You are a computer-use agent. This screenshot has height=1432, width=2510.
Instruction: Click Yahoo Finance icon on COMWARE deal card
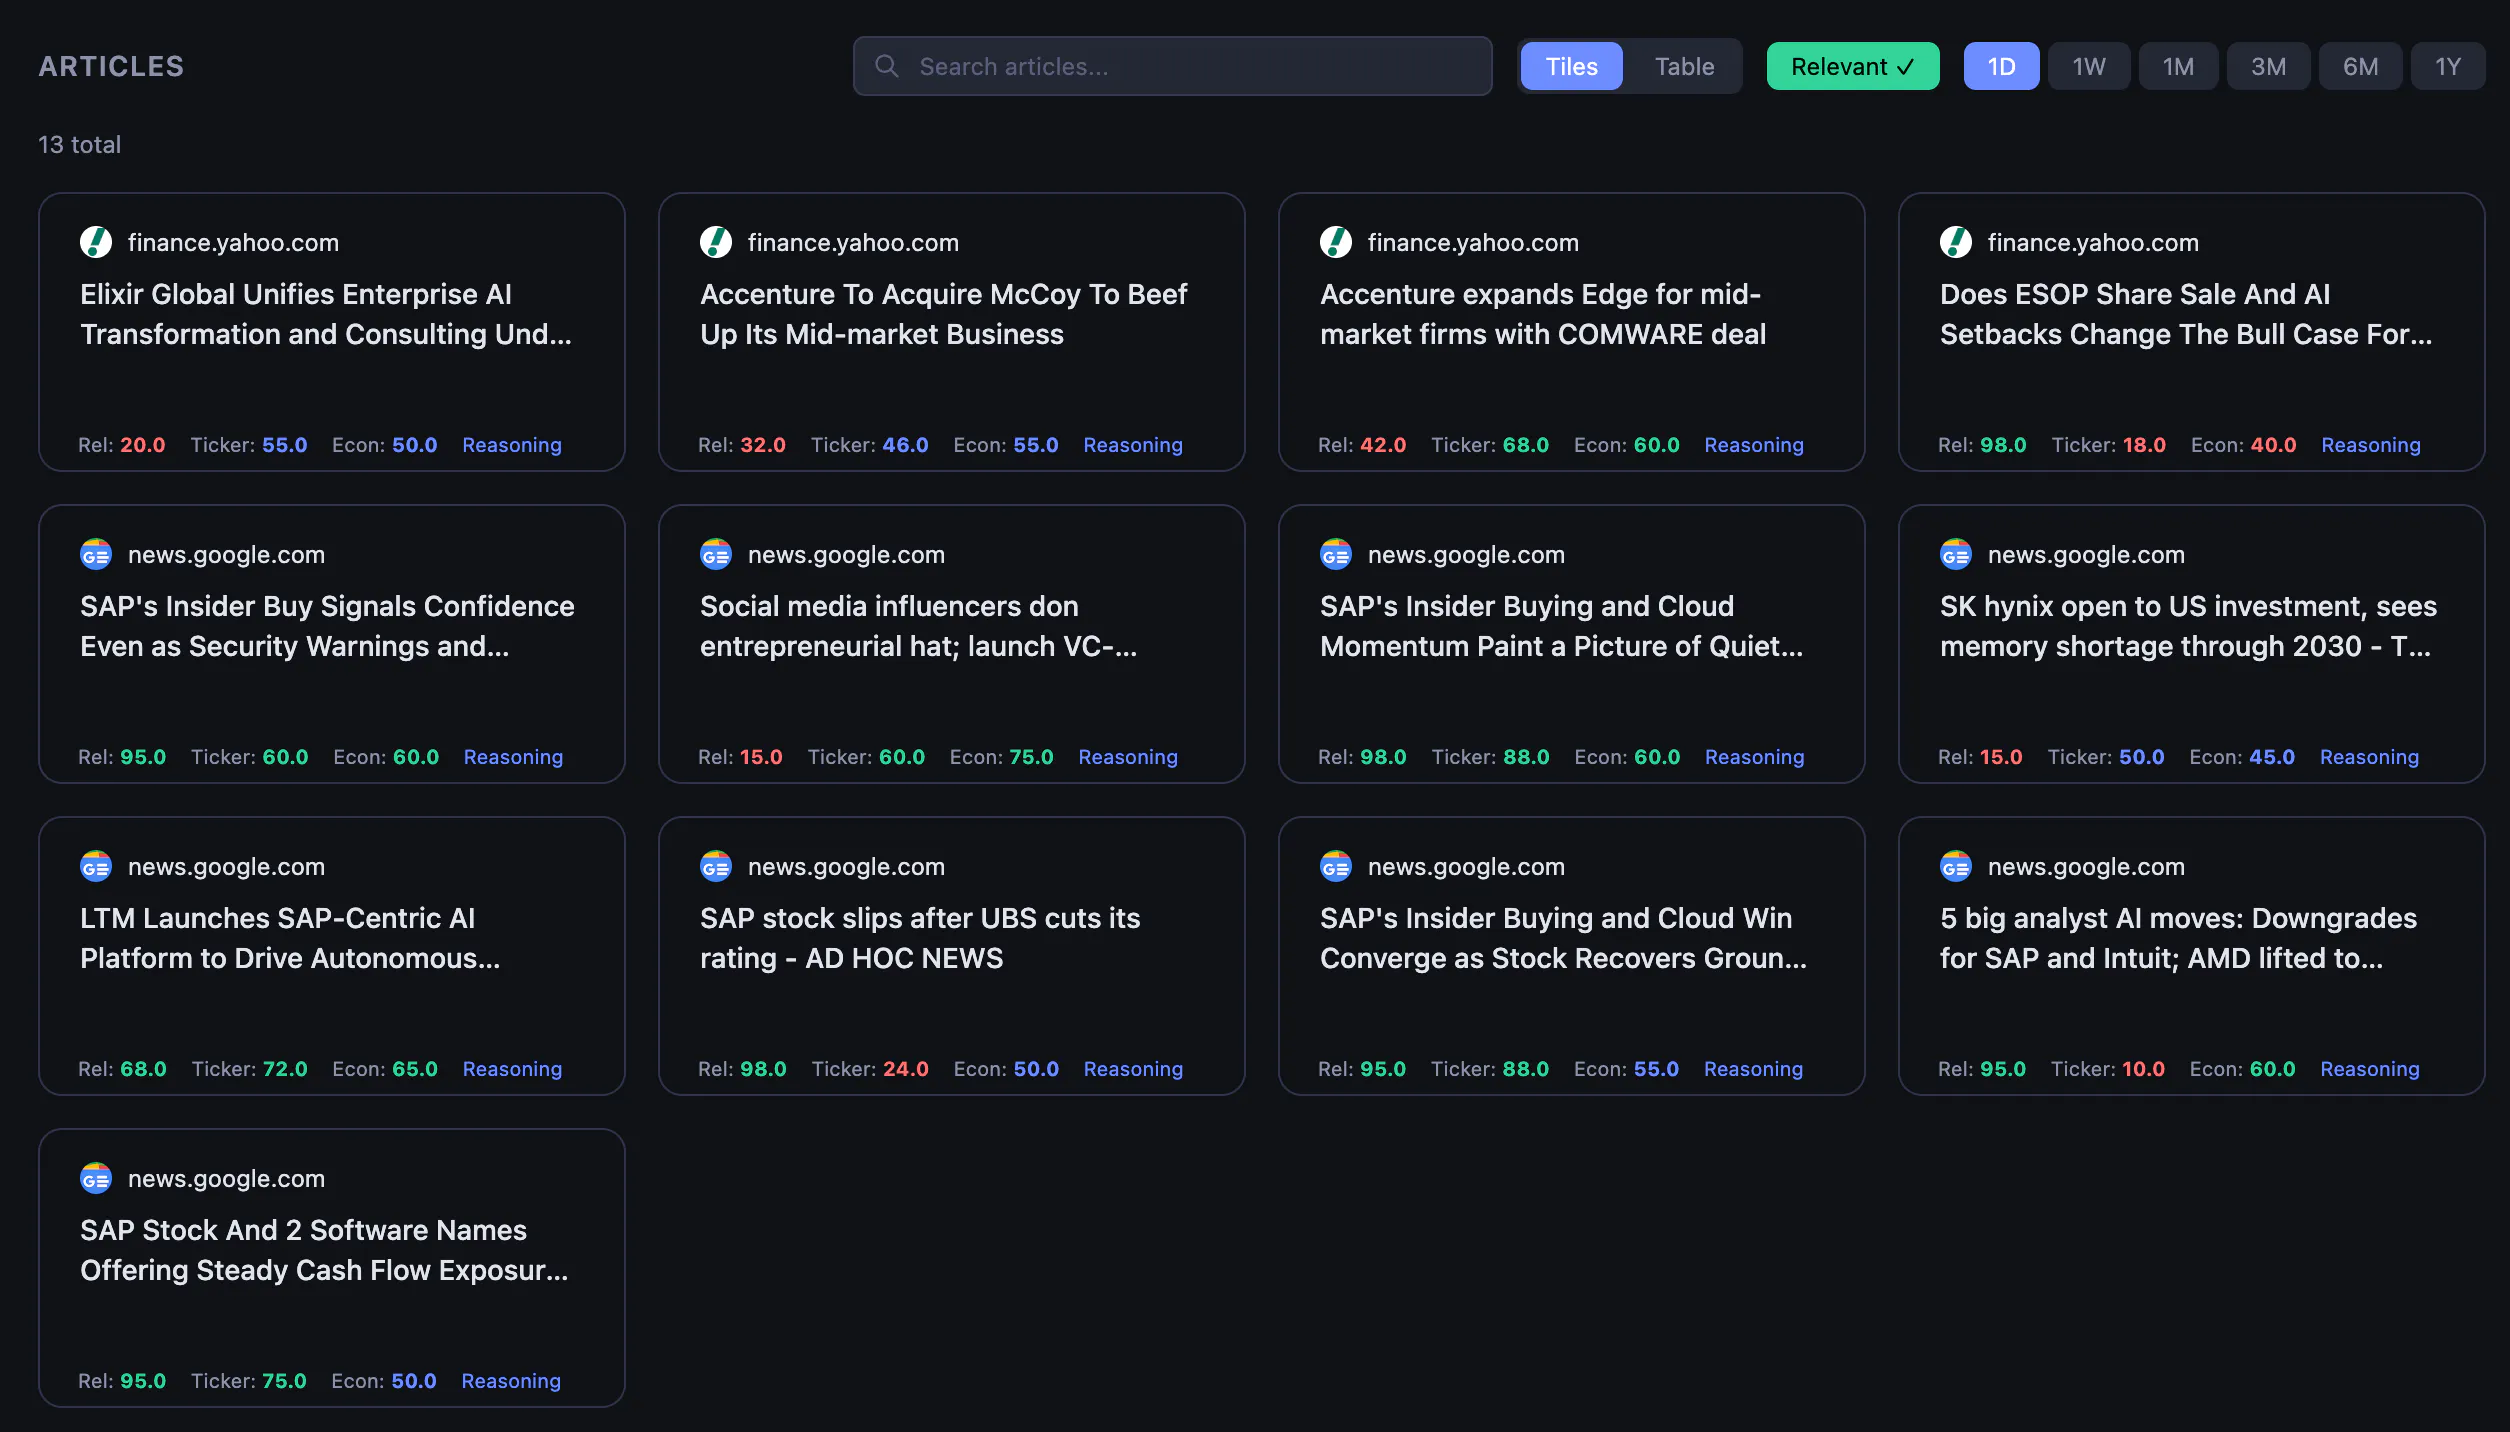(1336, 242)
